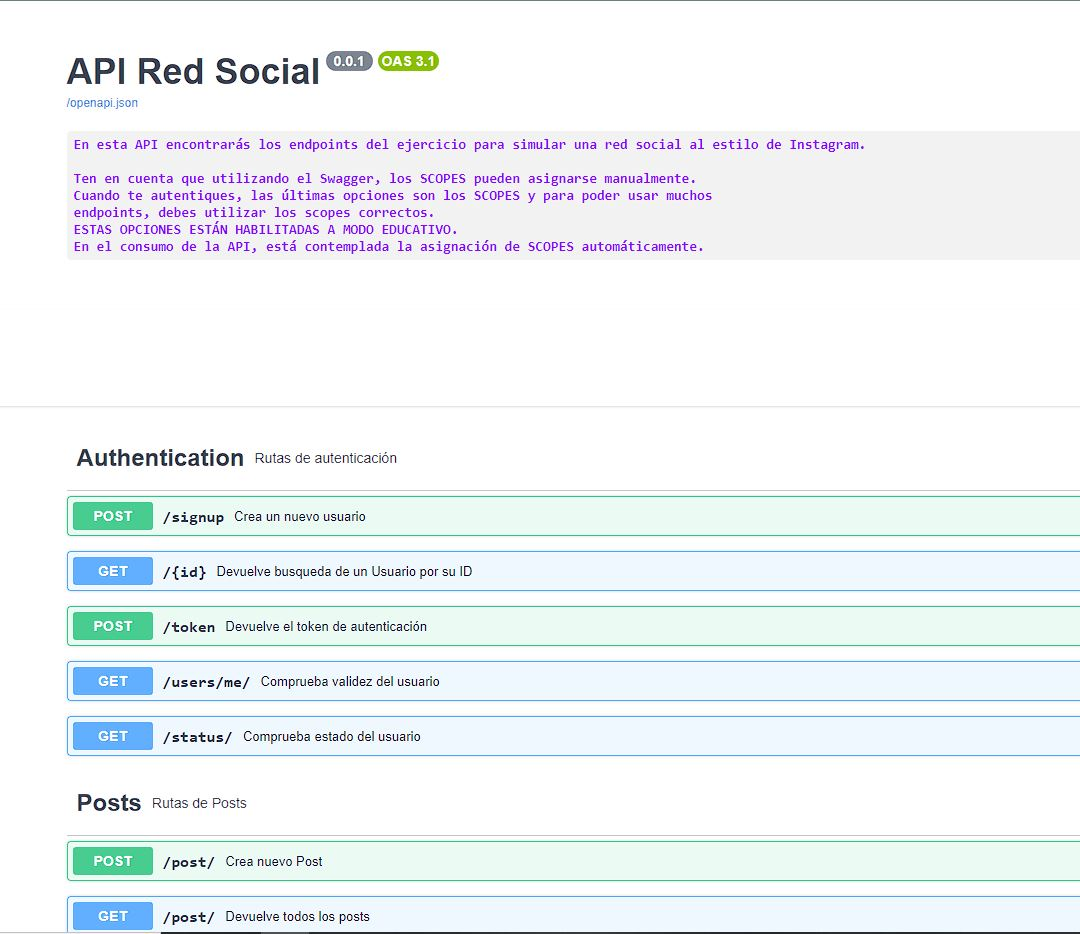Click the OAS 3.1 badge
The width and height of the screenshot is (1080, 934).
[408, 61]
